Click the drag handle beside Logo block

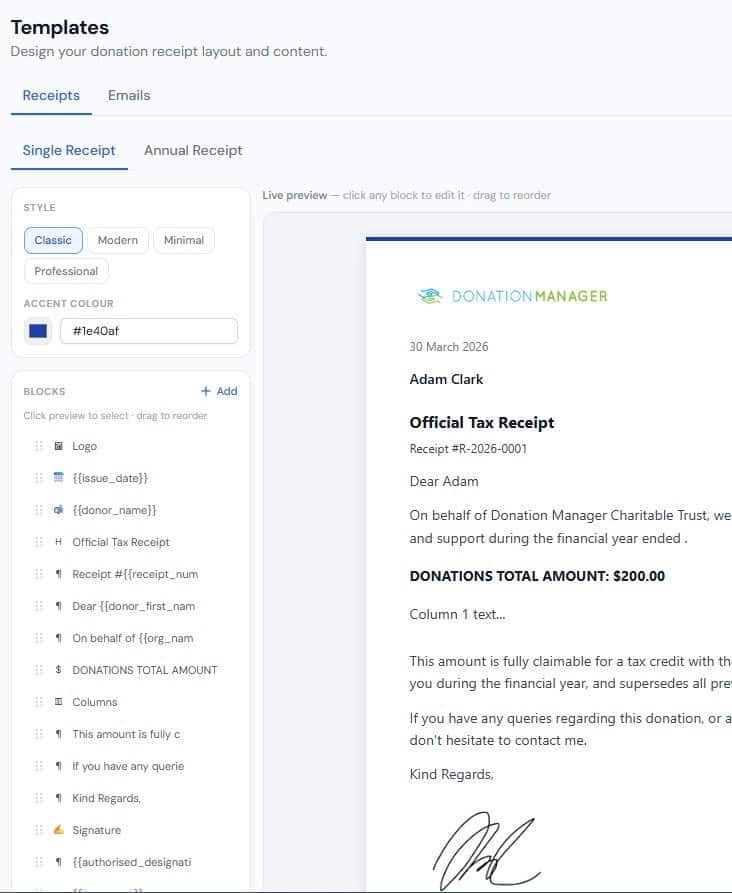coord(39,446)
